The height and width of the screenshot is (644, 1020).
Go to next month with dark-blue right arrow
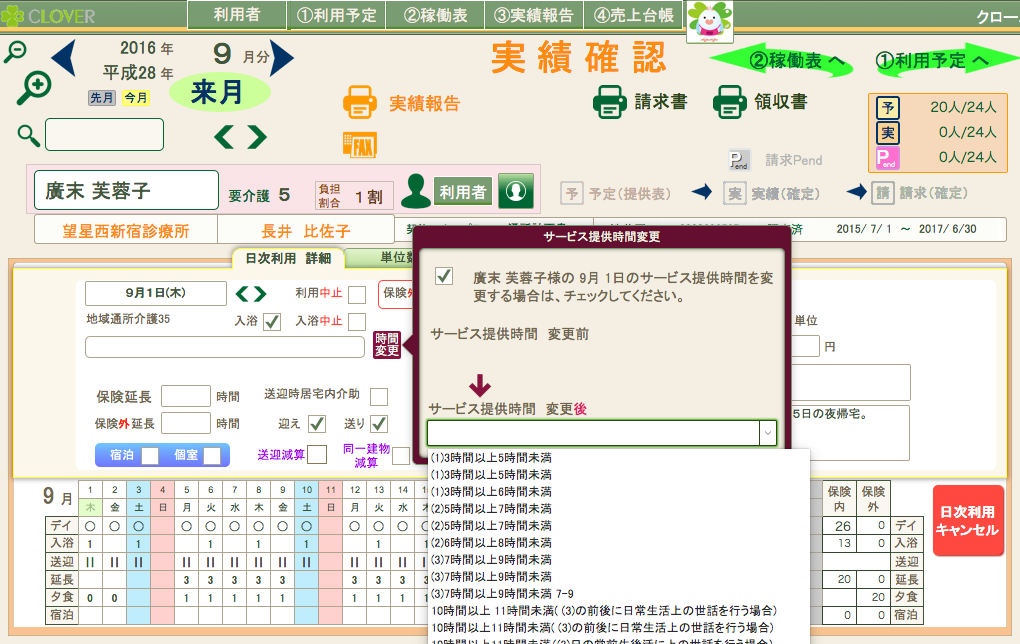click(x=282, y=57)
